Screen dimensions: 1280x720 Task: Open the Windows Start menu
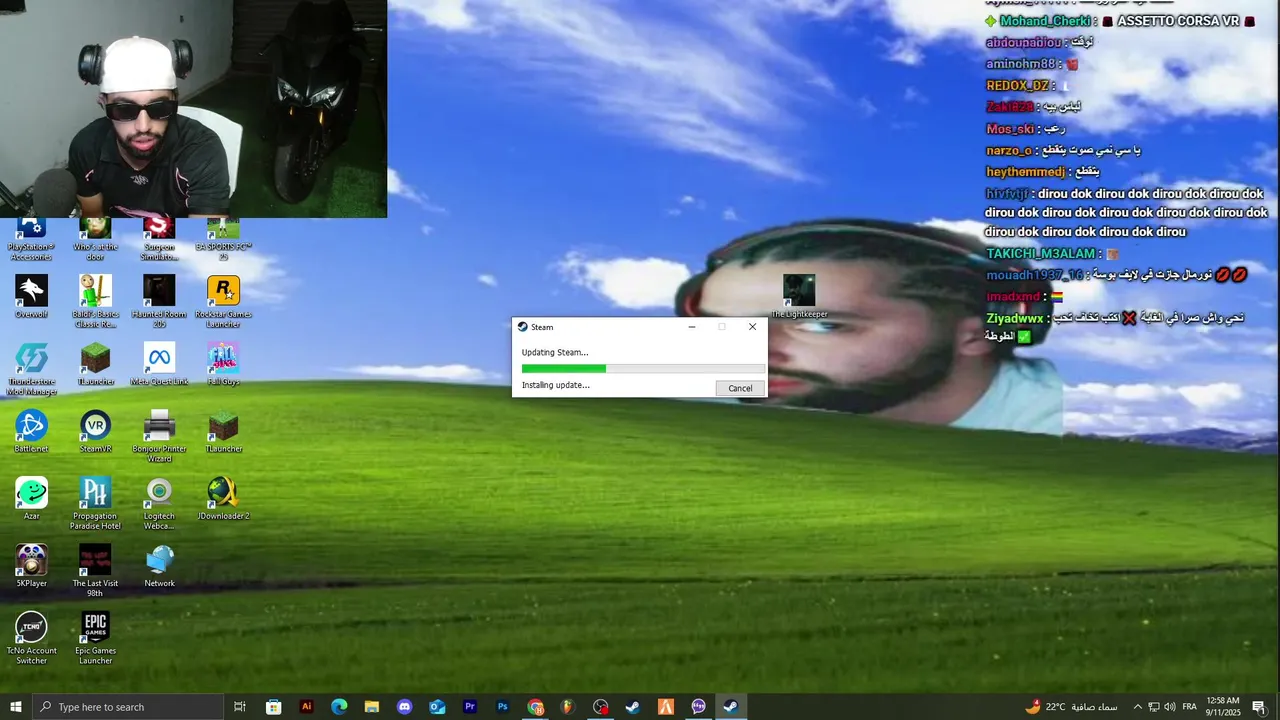click(15, 707)
